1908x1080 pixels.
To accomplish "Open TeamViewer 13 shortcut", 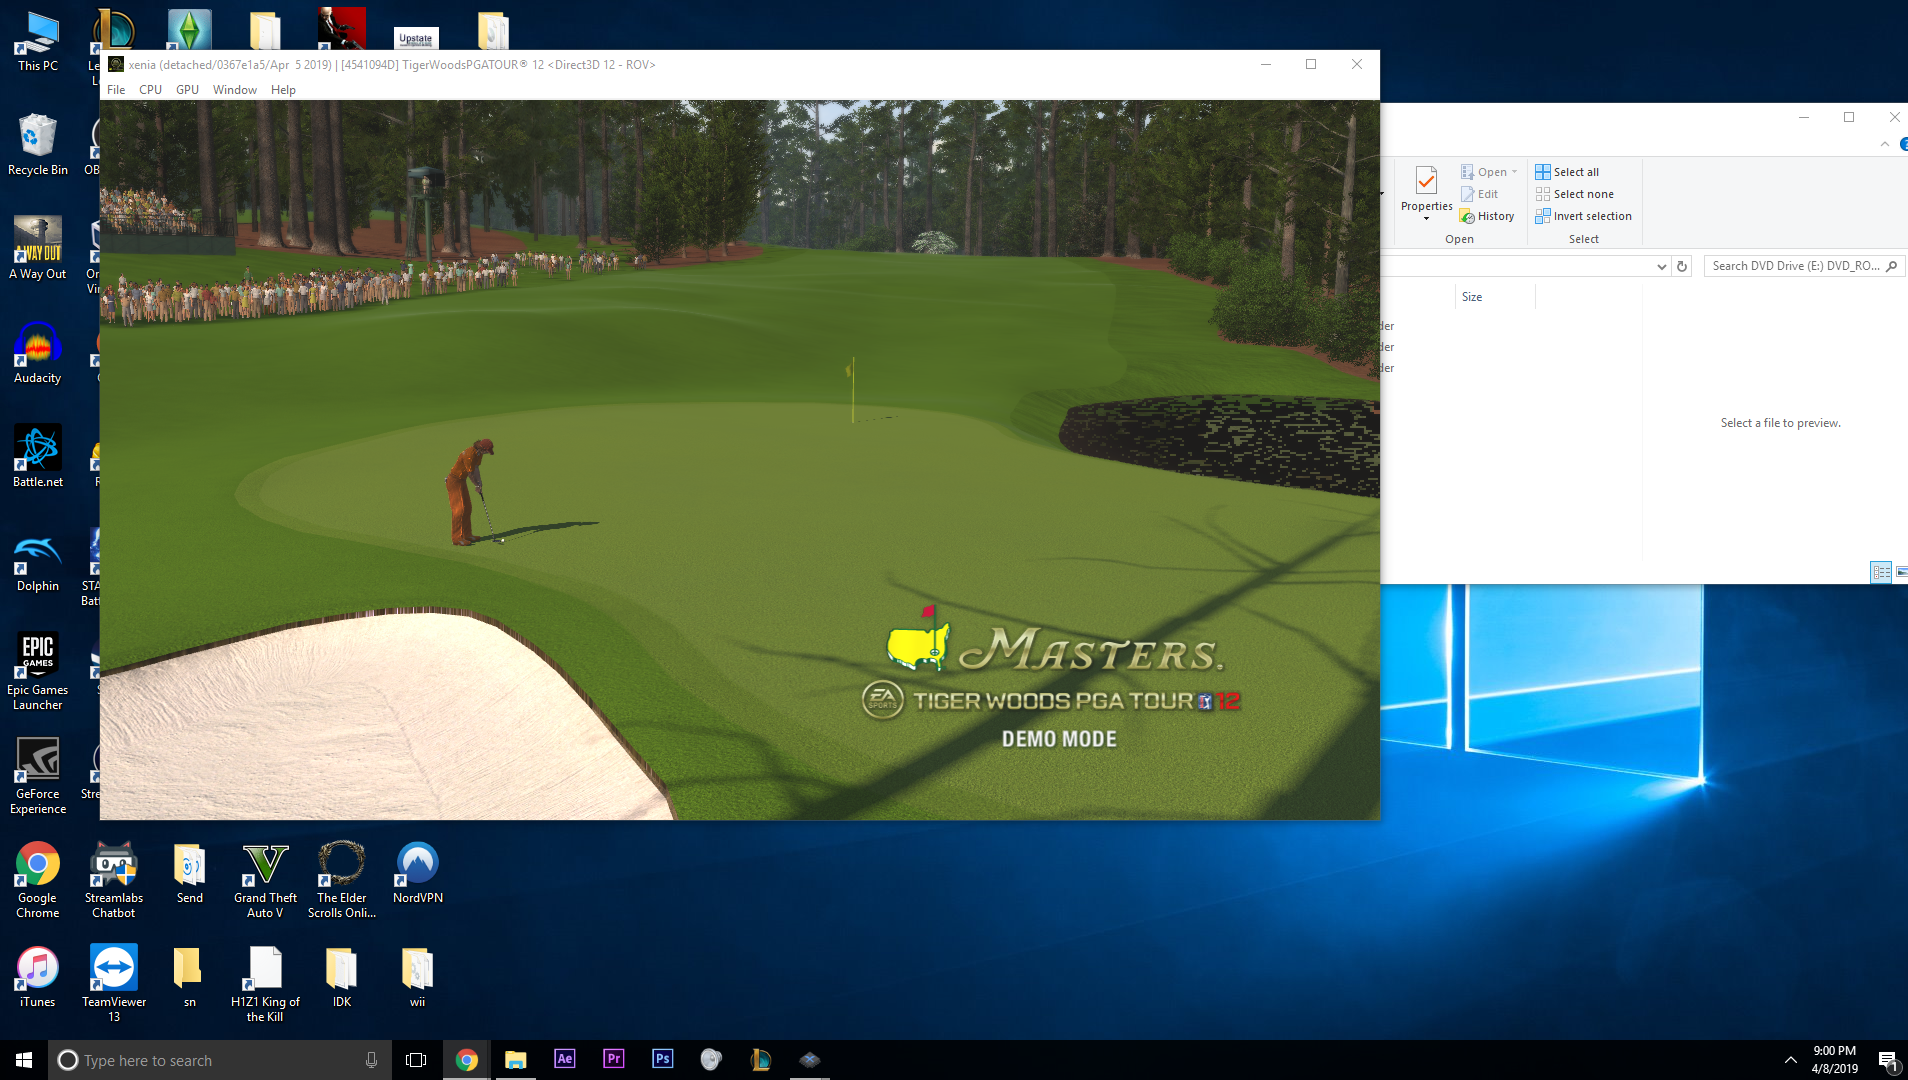I will [x=114, y=983].
